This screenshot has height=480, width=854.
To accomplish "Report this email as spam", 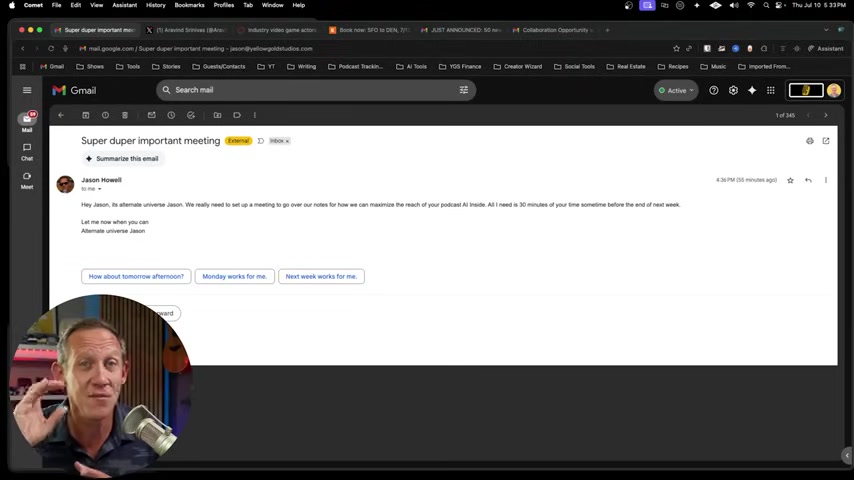I will point(105,115).
